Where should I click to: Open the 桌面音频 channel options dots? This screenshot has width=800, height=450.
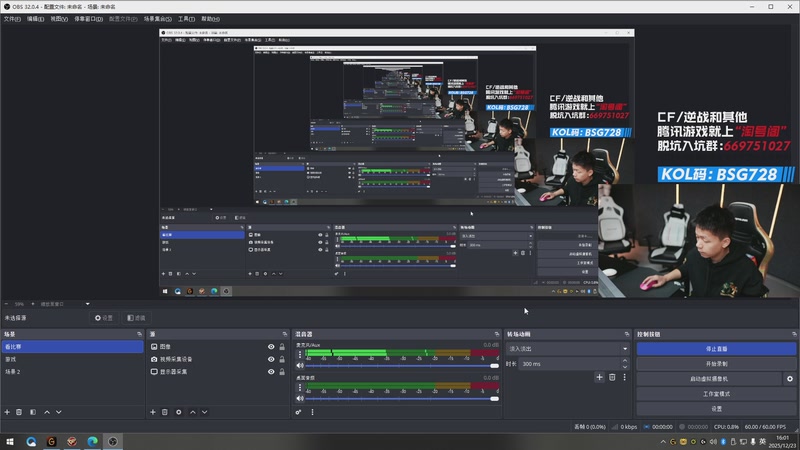tap(299, 388)
